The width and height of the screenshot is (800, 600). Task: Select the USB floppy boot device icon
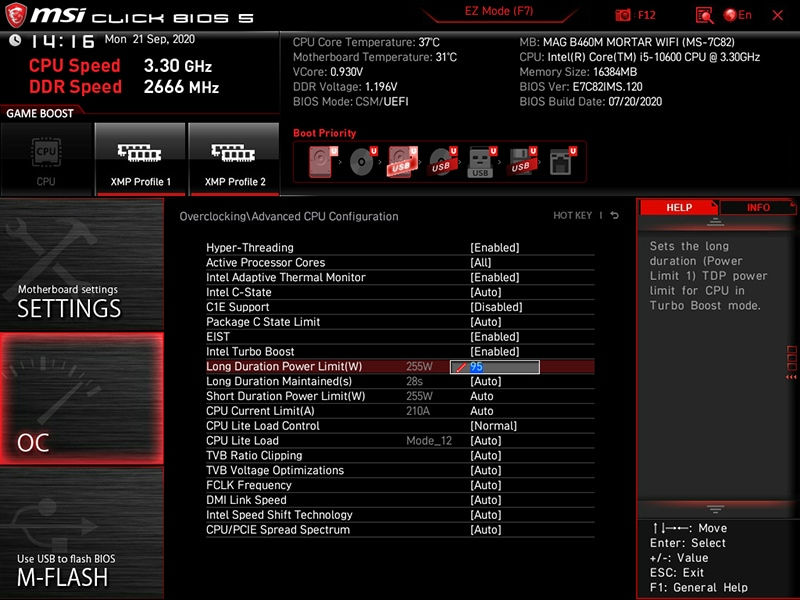(521, 162)
